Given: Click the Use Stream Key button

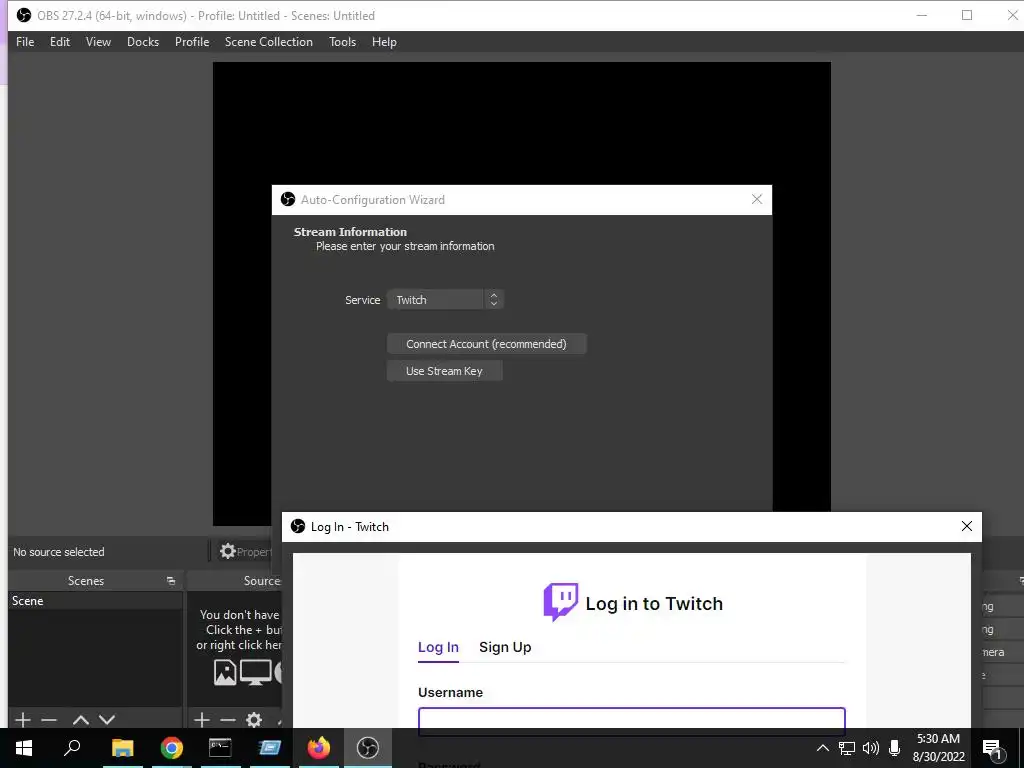Looking at the screenshot, I should [444, 371].
